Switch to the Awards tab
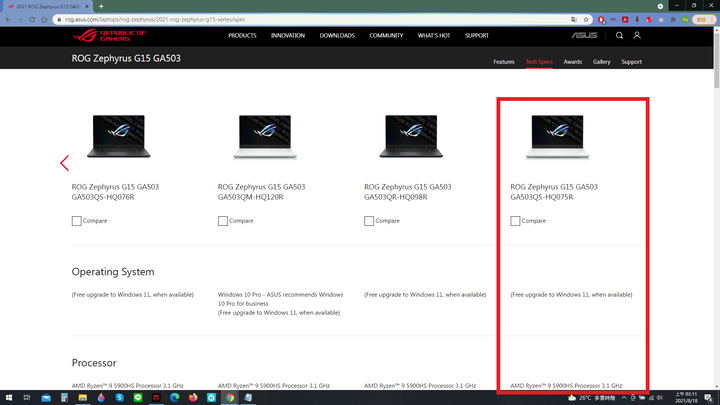This screenshot has height=405, width=720. click(573, 62)
